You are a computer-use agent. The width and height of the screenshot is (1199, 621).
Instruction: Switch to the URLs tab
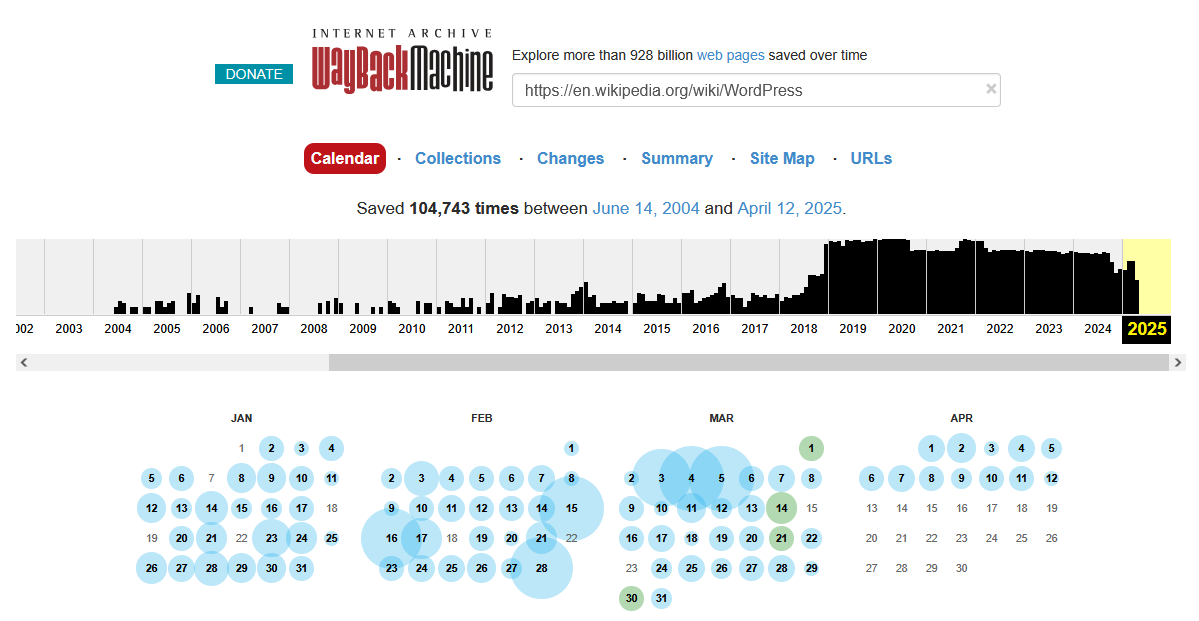(871, 158)
